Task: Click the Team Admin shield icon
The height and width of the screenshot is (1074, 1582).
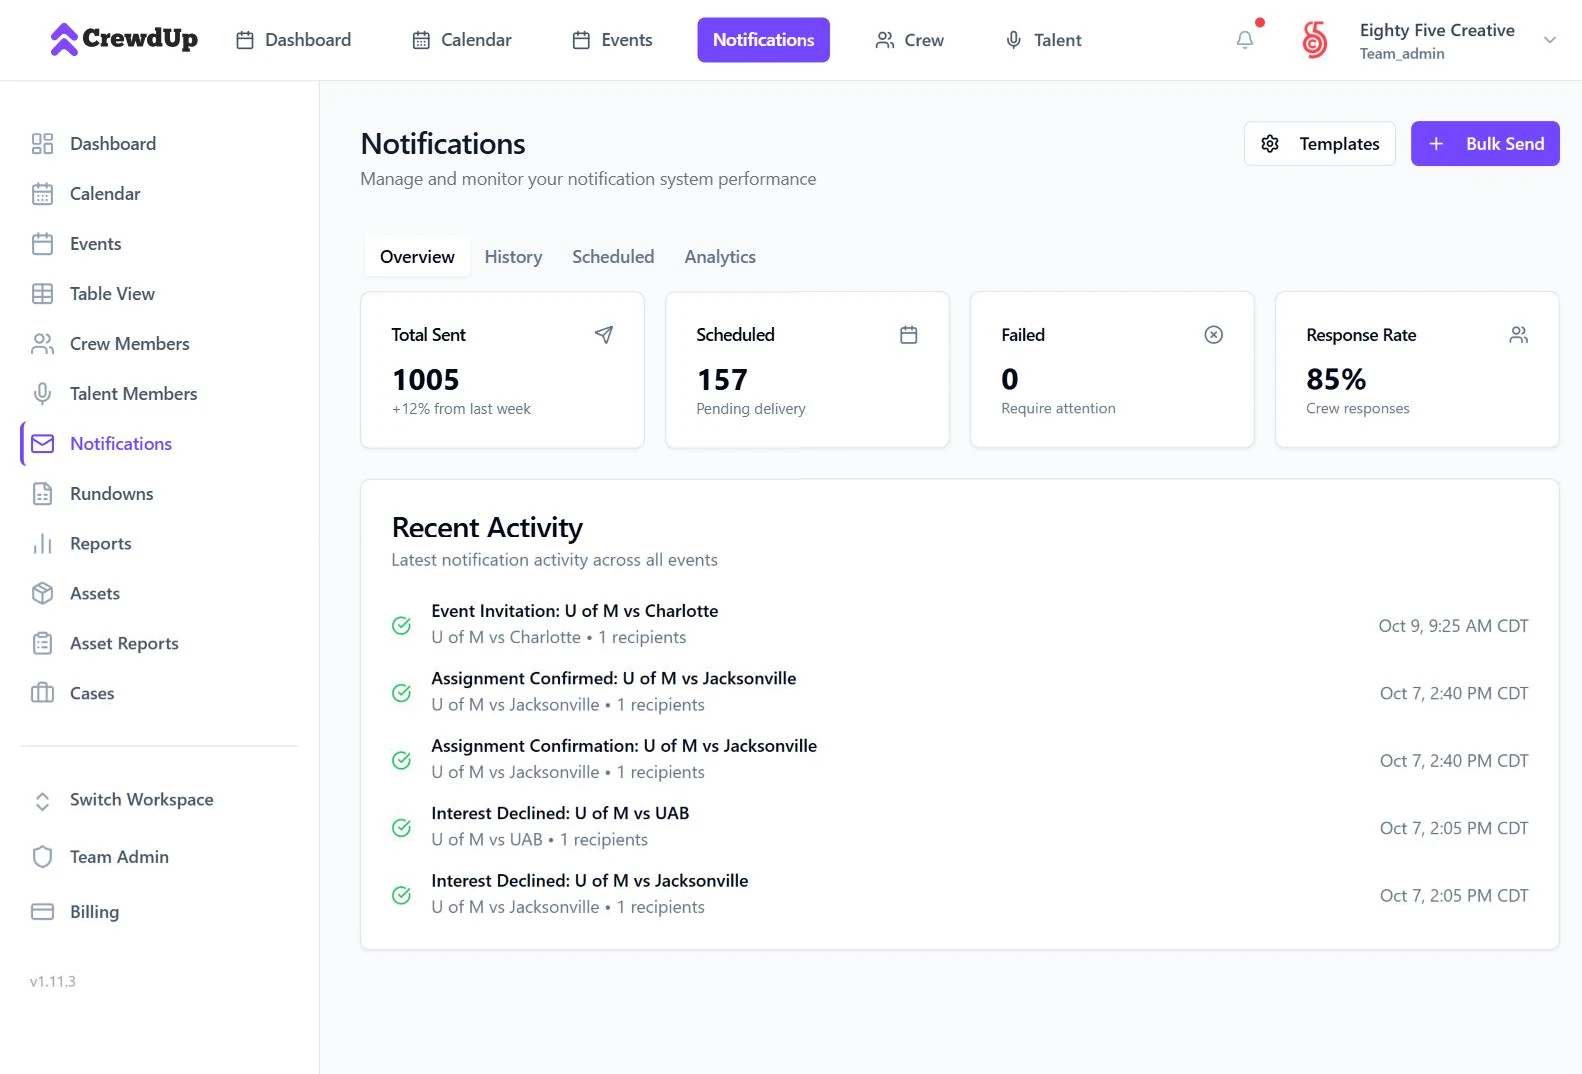Action: (42, 857)
